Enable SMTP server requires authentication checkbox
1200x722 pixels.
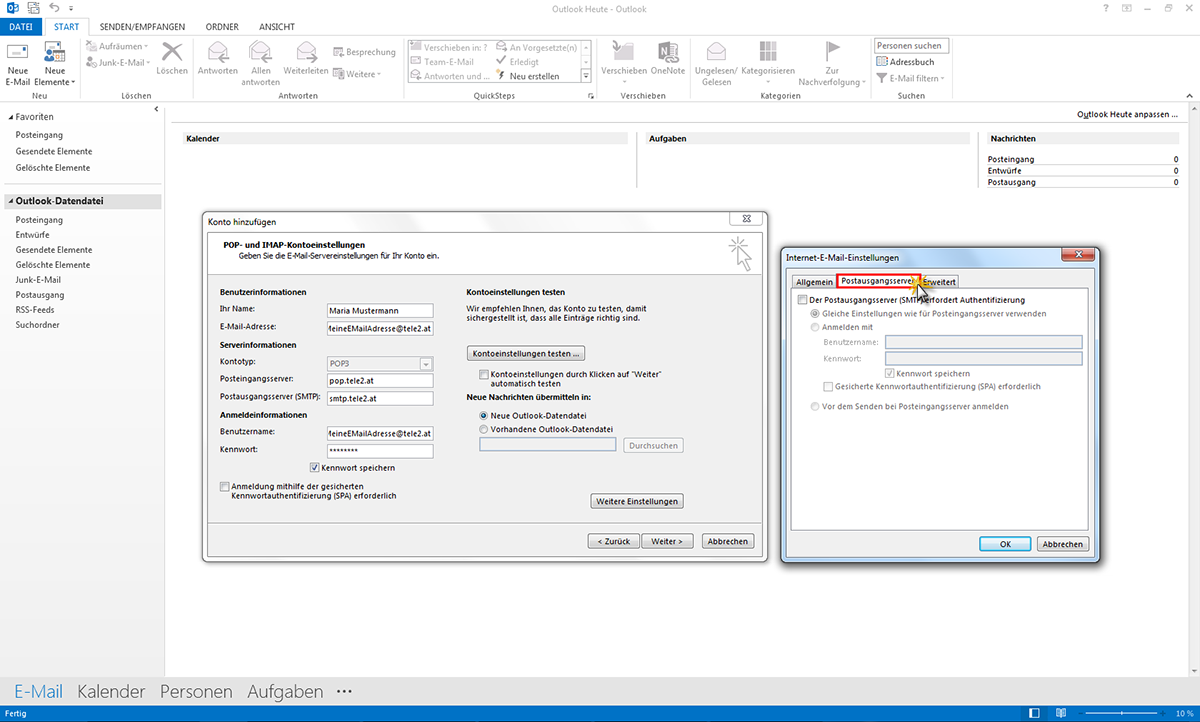(x=802, y=300)
